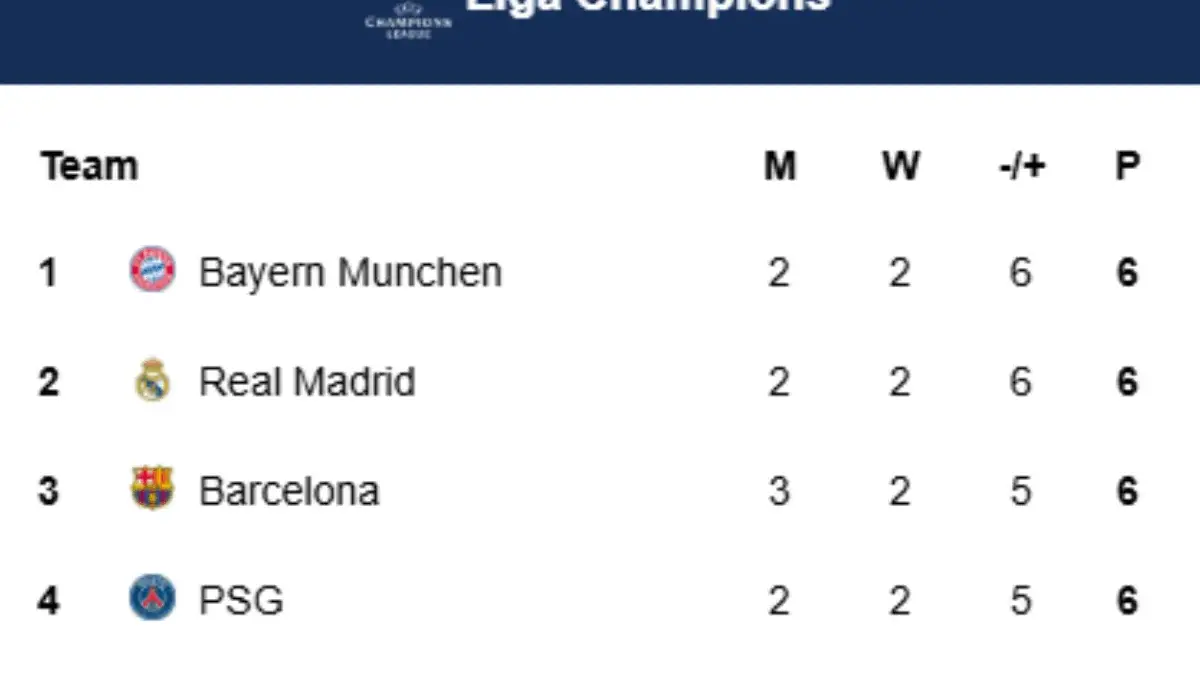The height and width of the screenshot is (675, 1200).
Task: Sort by the W wins column header
Action: 900,166
